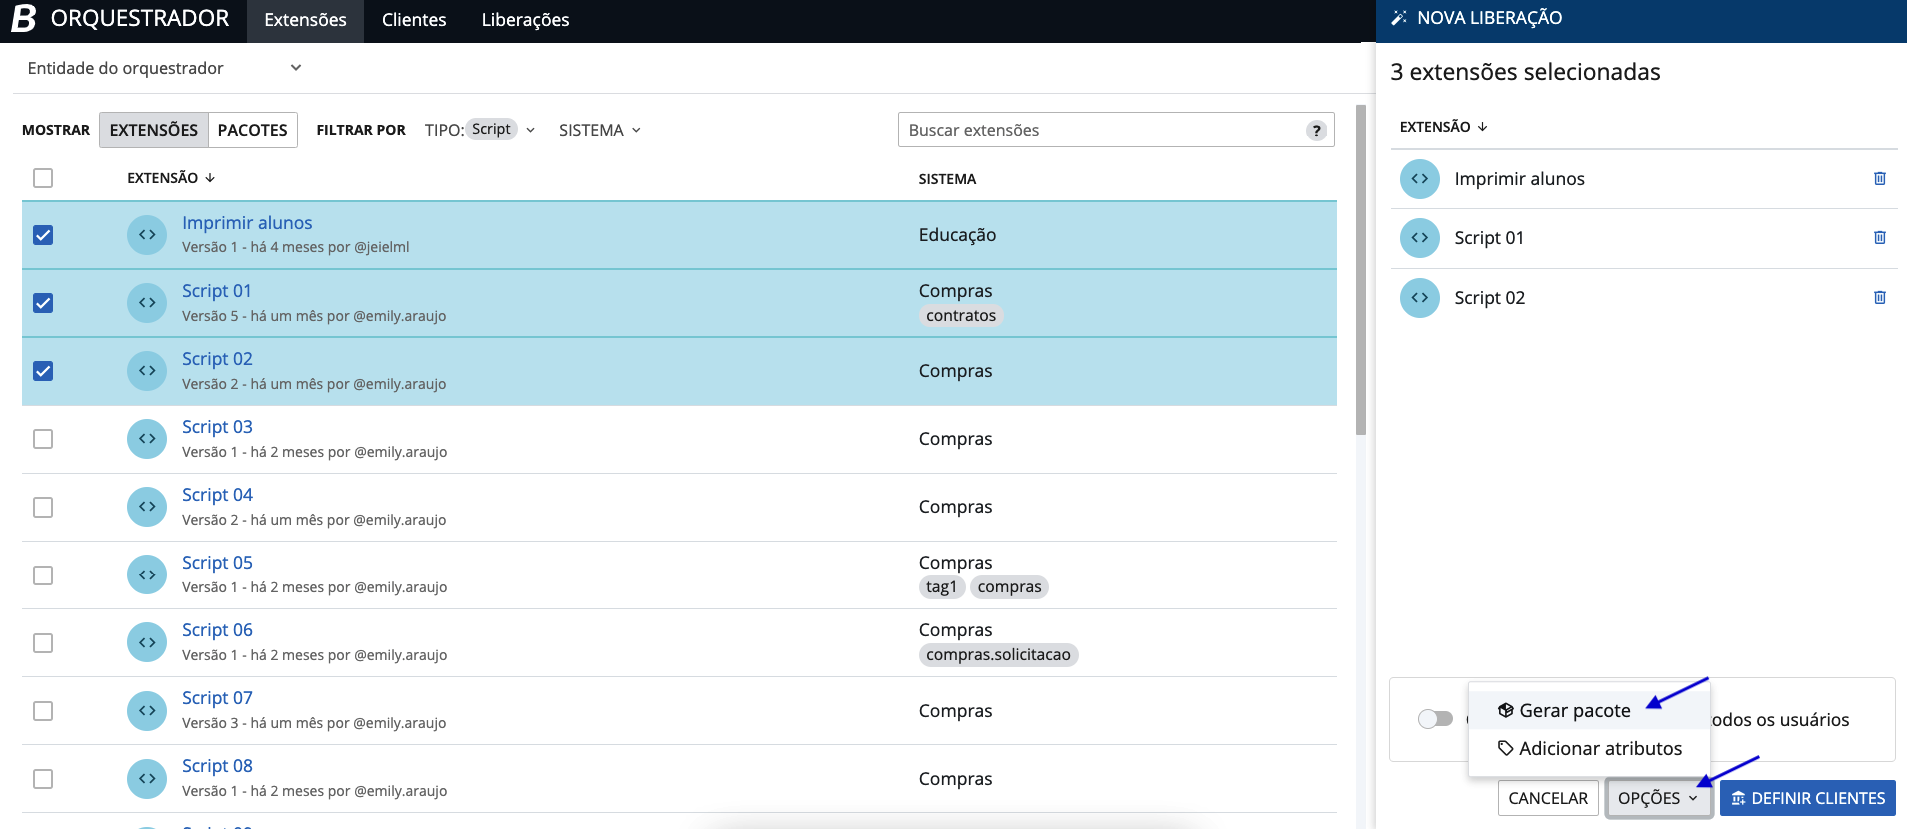Image resolution: width=1907 pixels, height=829 pixels.
Task: Check the Script 04 checkbox
Action: [x=43, y=507]
